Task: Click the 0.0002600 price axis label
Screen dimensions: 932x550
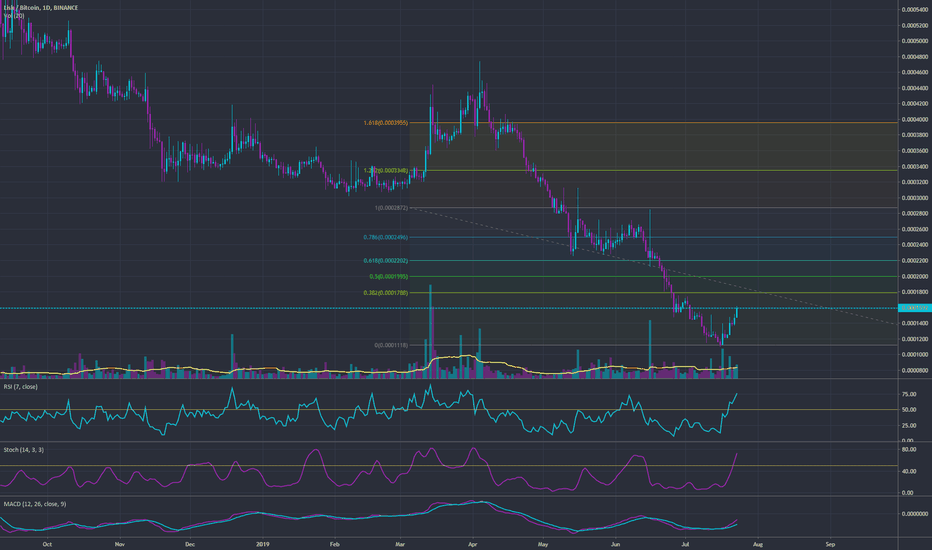Action: (915, 230)
